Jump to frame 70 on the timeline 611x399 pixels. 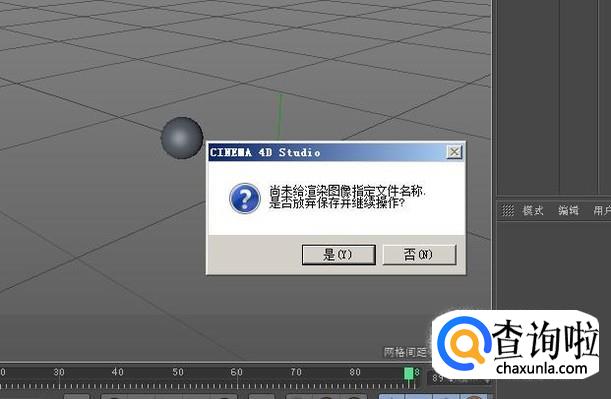pos(296,372)
